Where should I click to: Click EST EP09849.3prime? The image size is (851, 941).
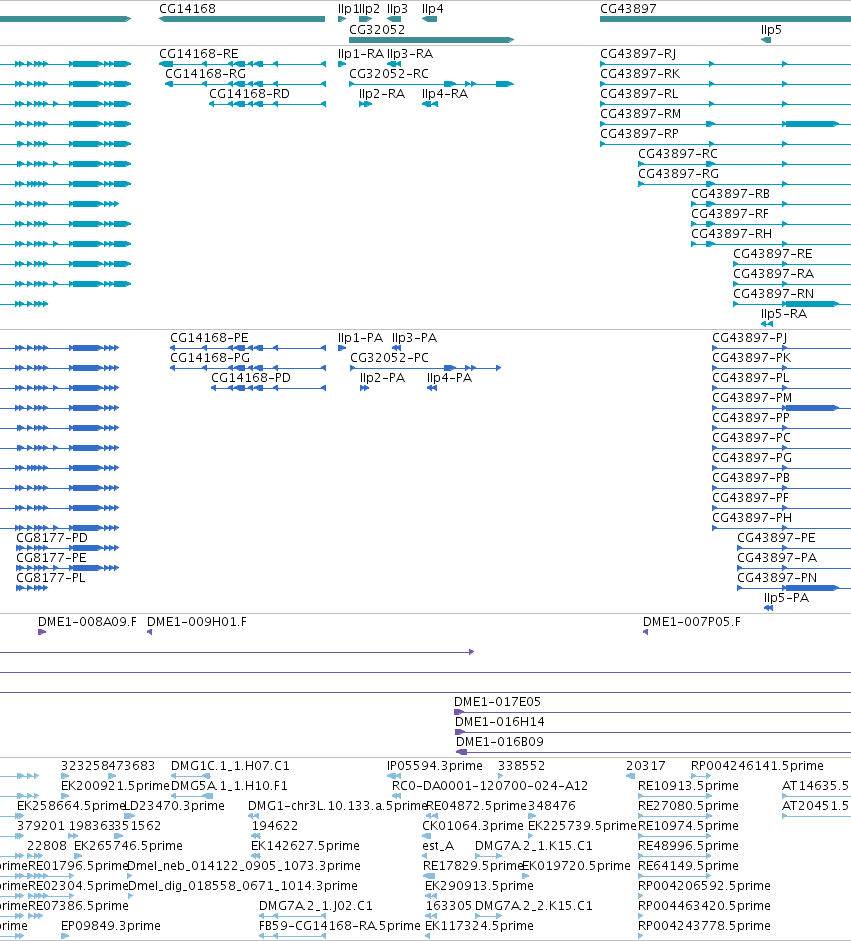point(65,936)
